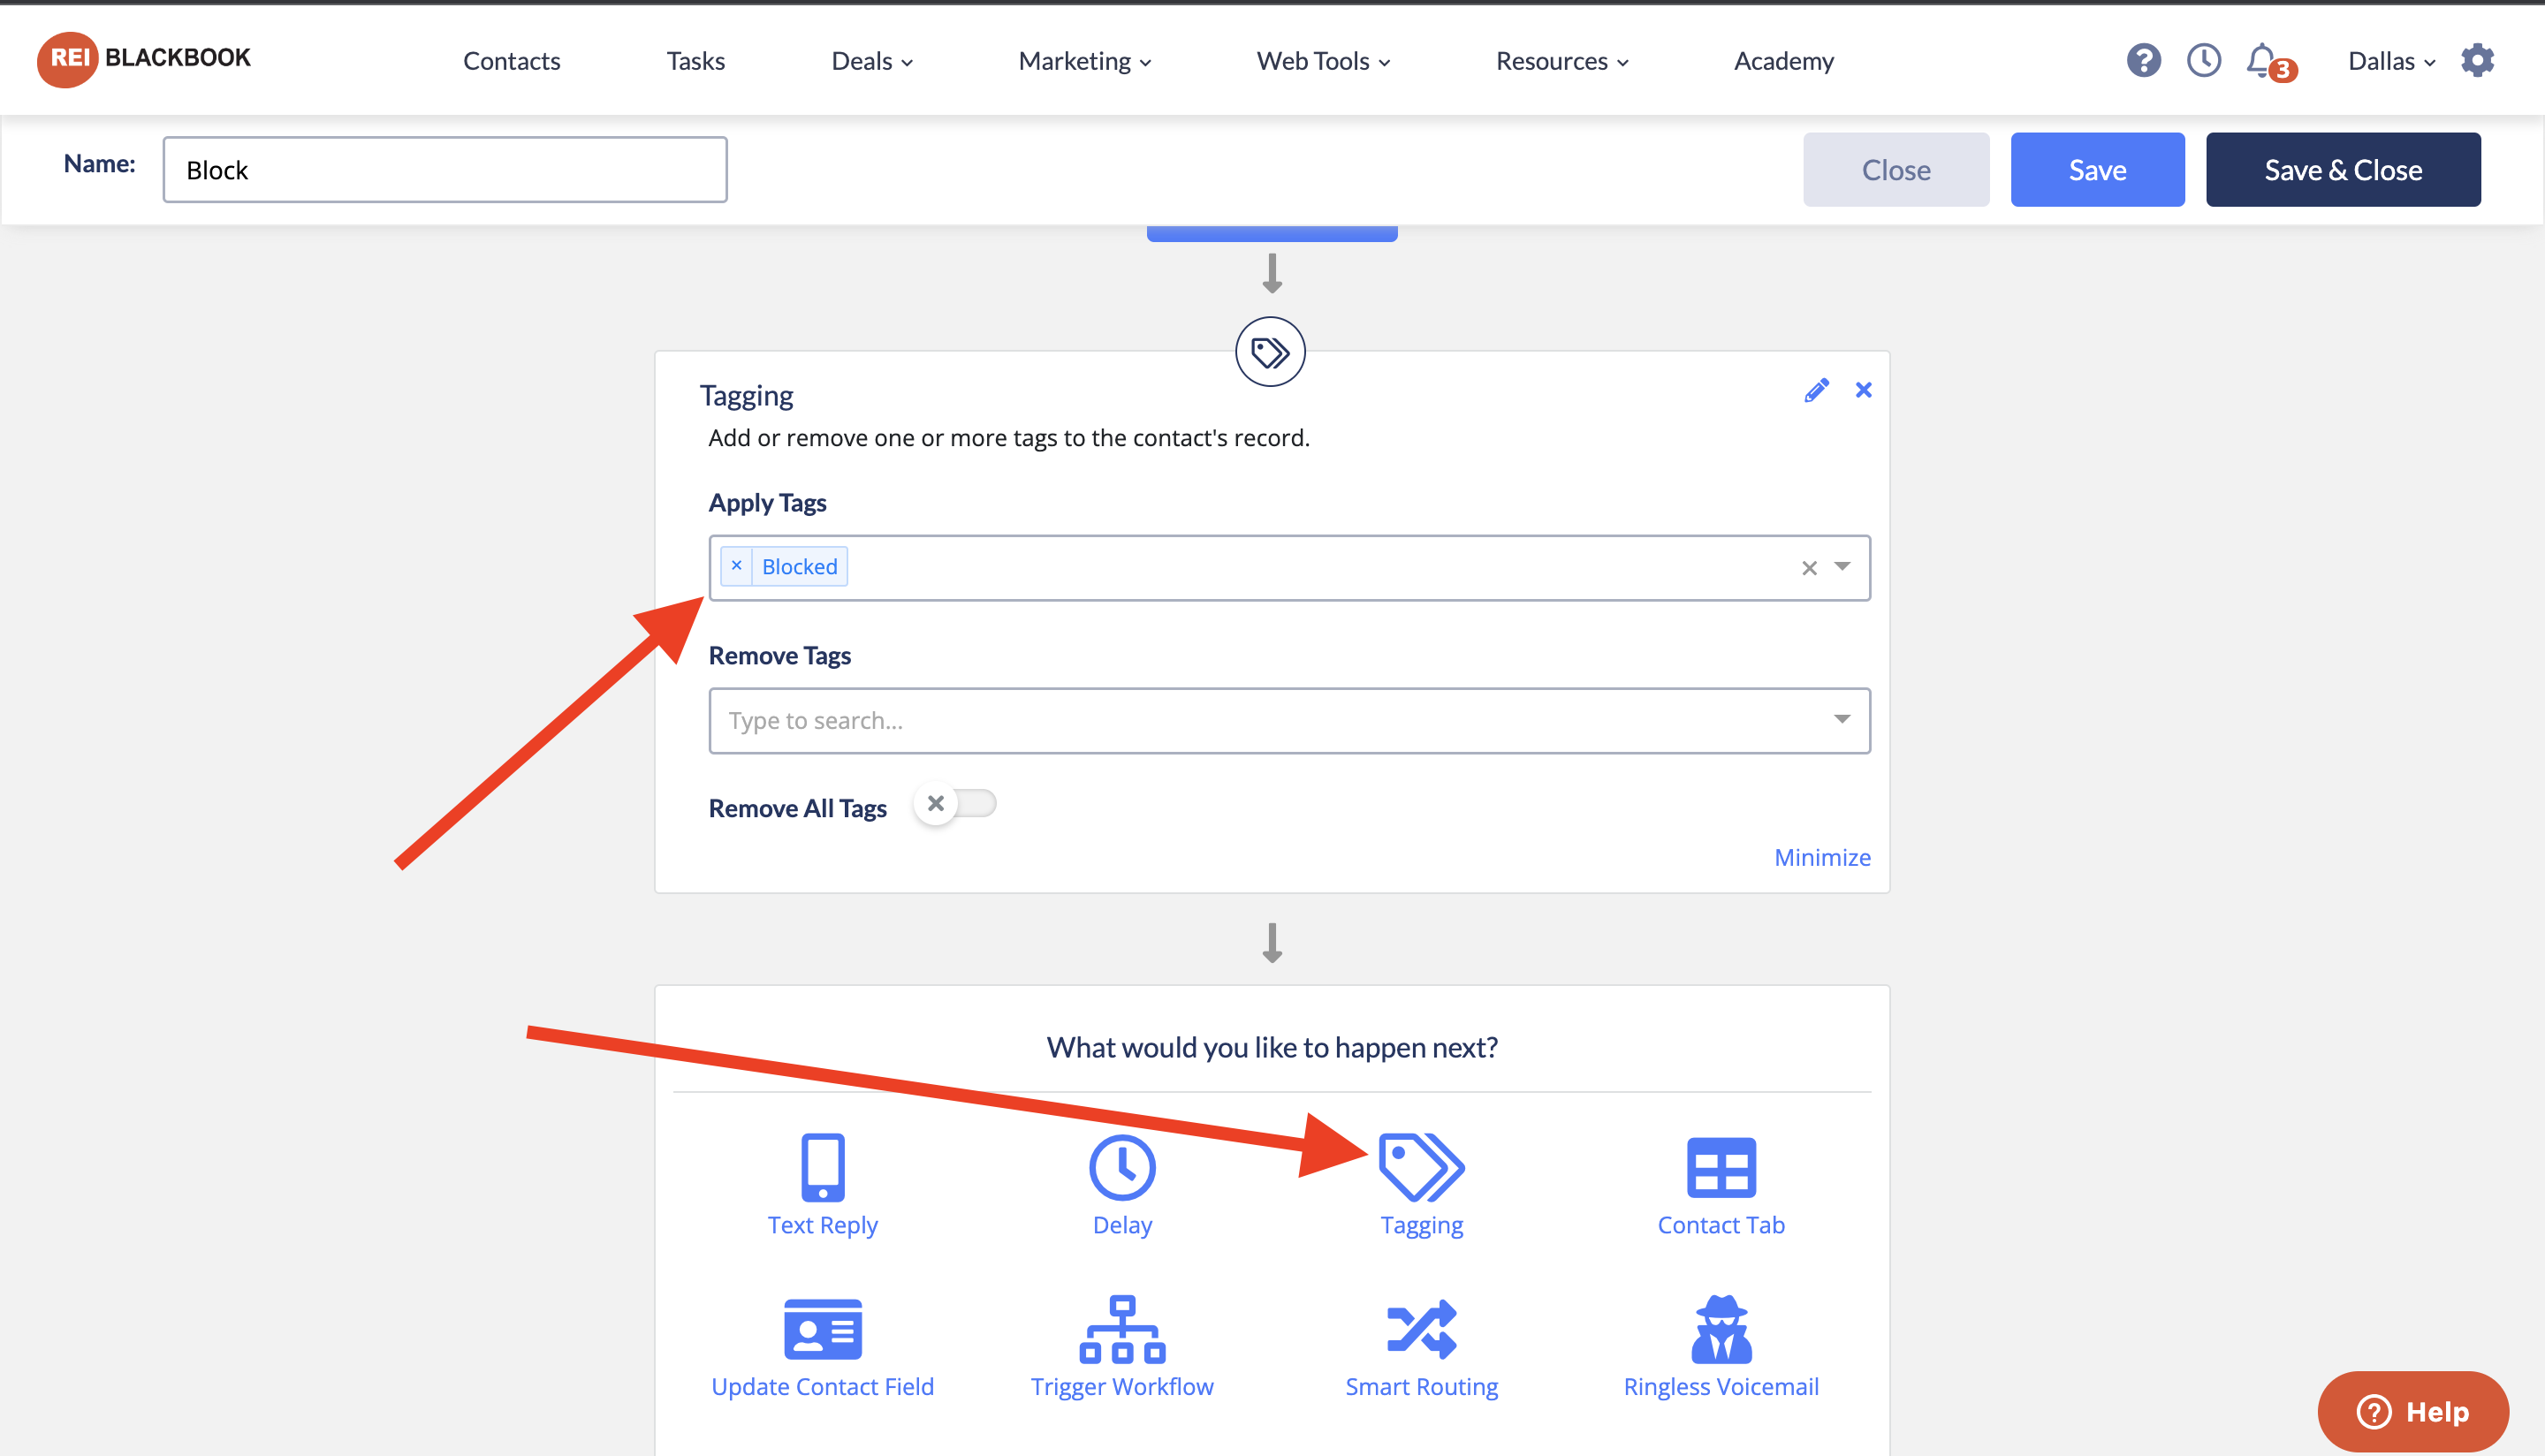Minimize the Tagging card
The width and height of the screenshot is (2545, 1456).
coord(1822,857)
